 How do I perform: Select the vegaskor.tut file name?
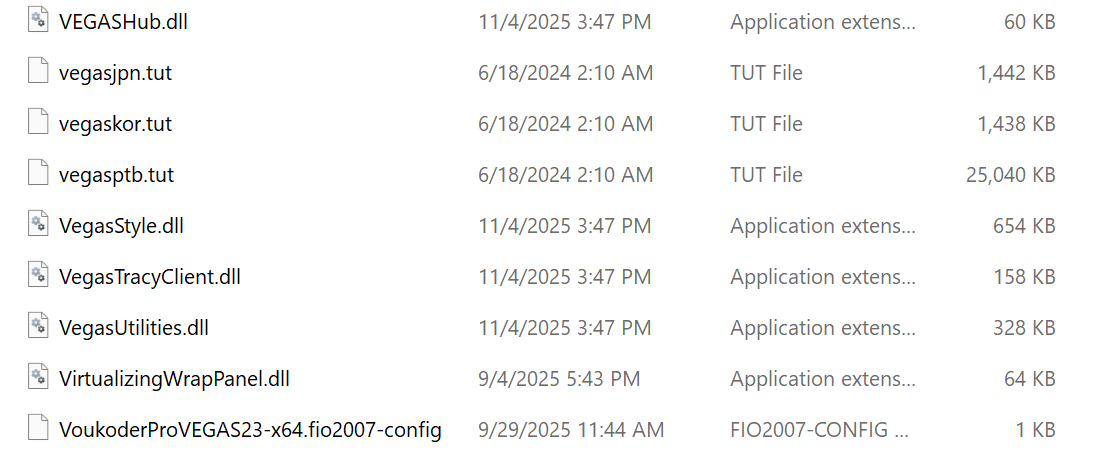[x=115, y=123]
